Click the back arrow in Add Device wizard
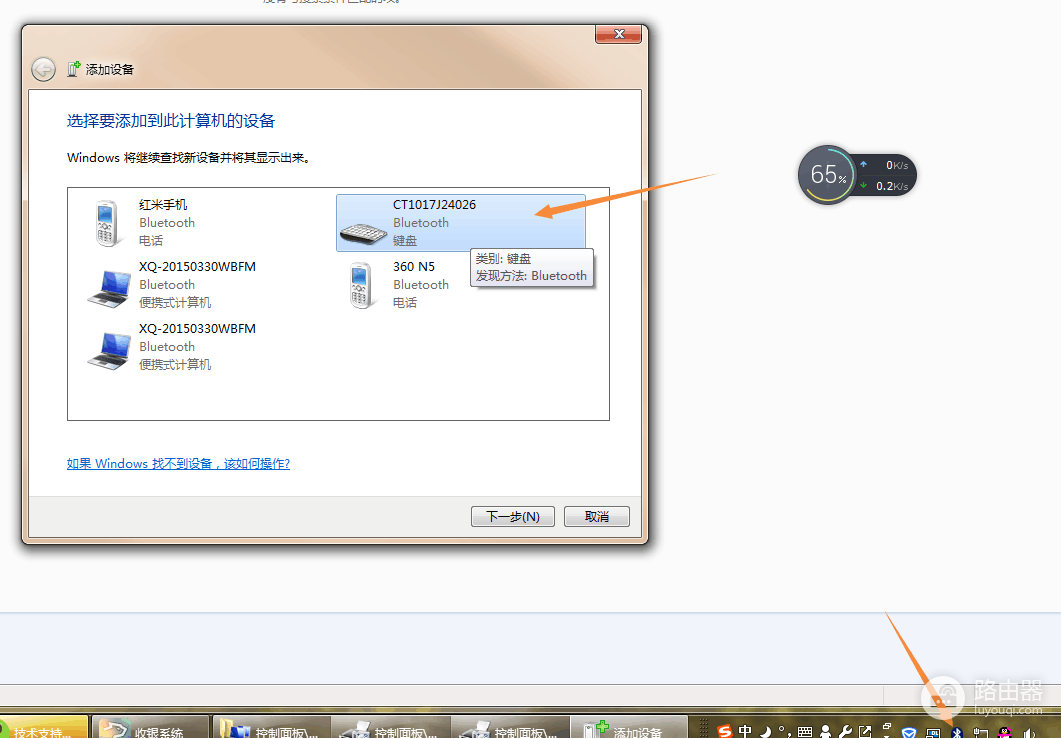 (x=43, y=69)
